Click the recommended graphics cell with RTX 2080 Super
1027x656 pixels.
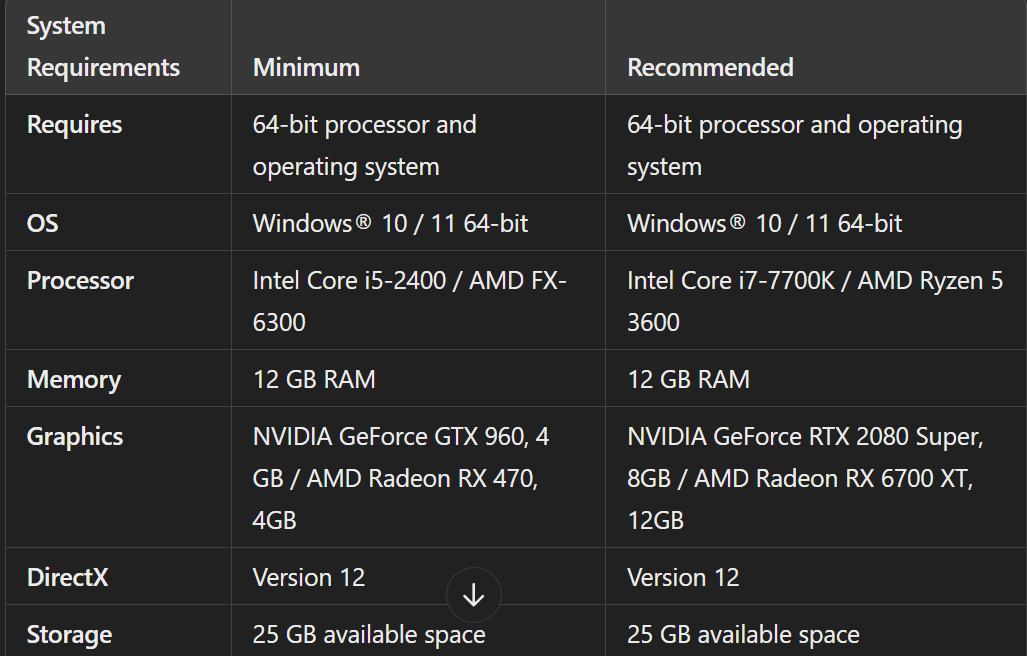[x=806, y=478]
